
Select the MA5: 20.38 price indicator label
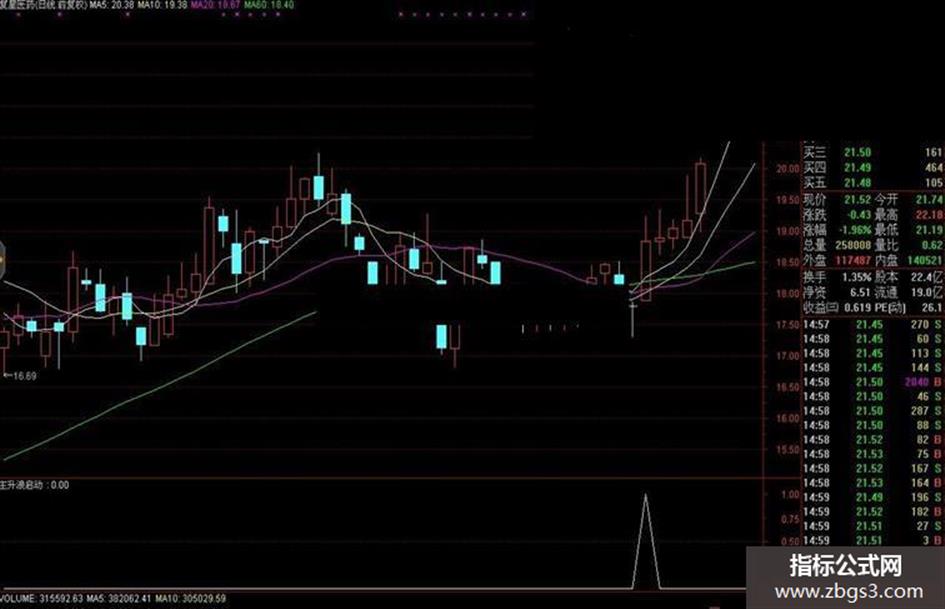point(112,5)
